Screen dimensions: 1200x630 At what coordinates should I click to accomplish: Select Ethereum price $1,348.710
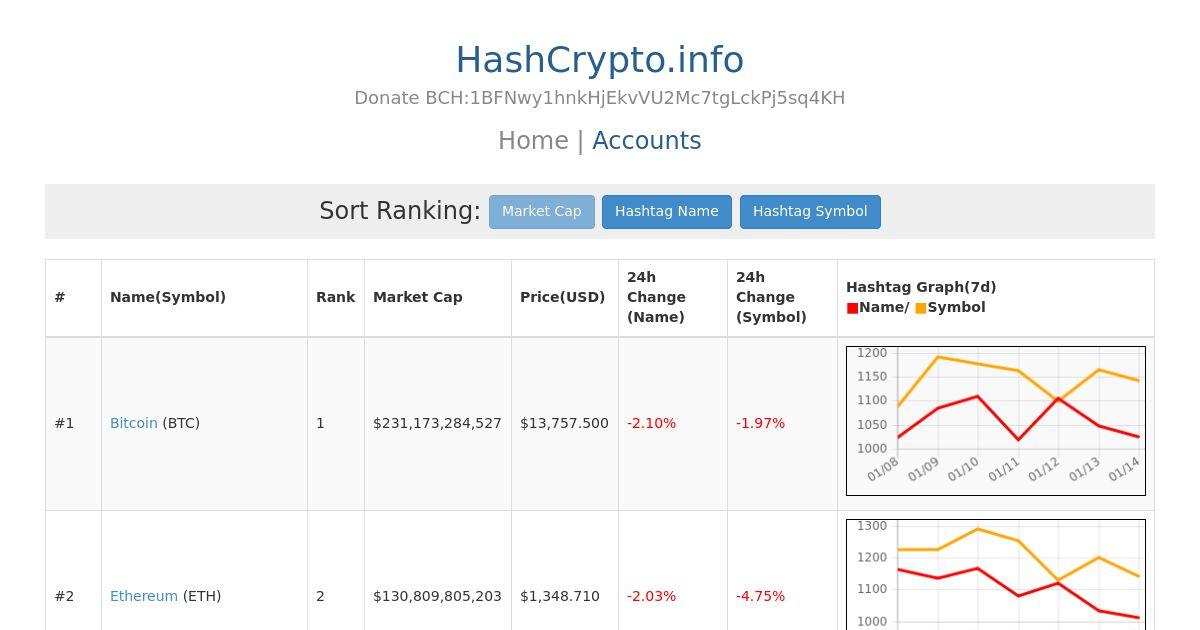pyautogui.click(x=560, y=597)
